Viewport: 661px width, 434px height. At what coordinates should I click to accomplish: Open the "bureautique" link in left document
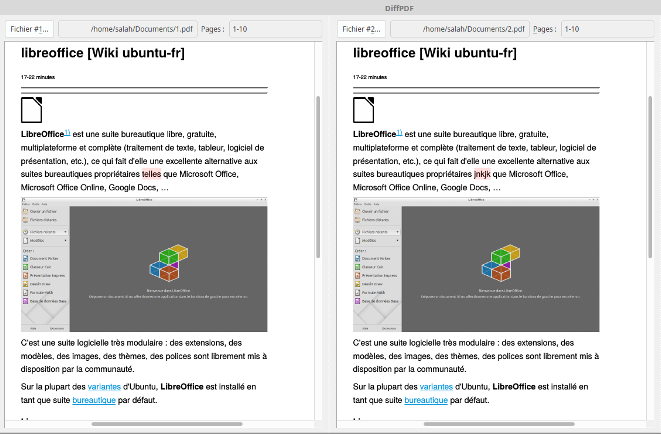94,400
